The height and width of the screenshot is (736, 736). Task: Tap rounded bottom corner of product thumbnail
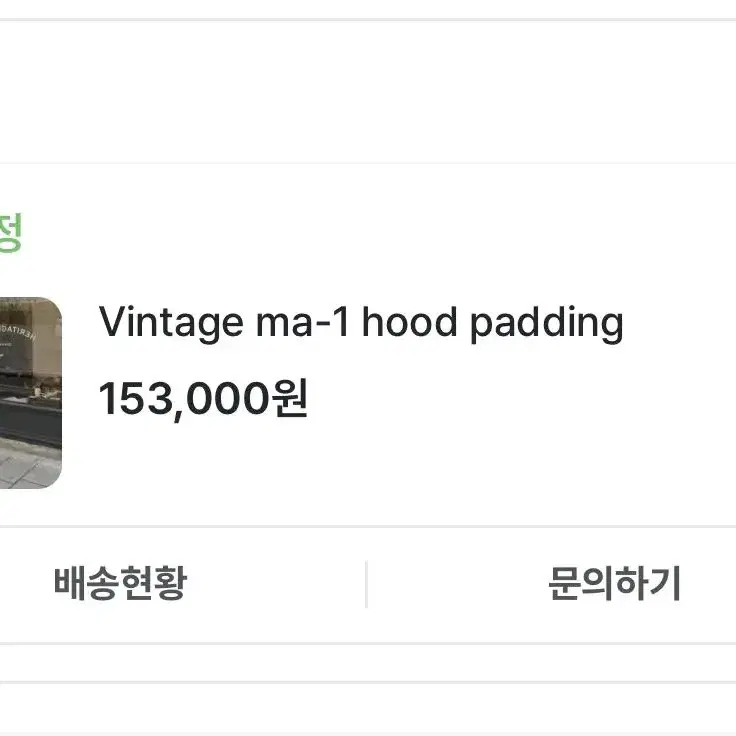pos(51,478)
